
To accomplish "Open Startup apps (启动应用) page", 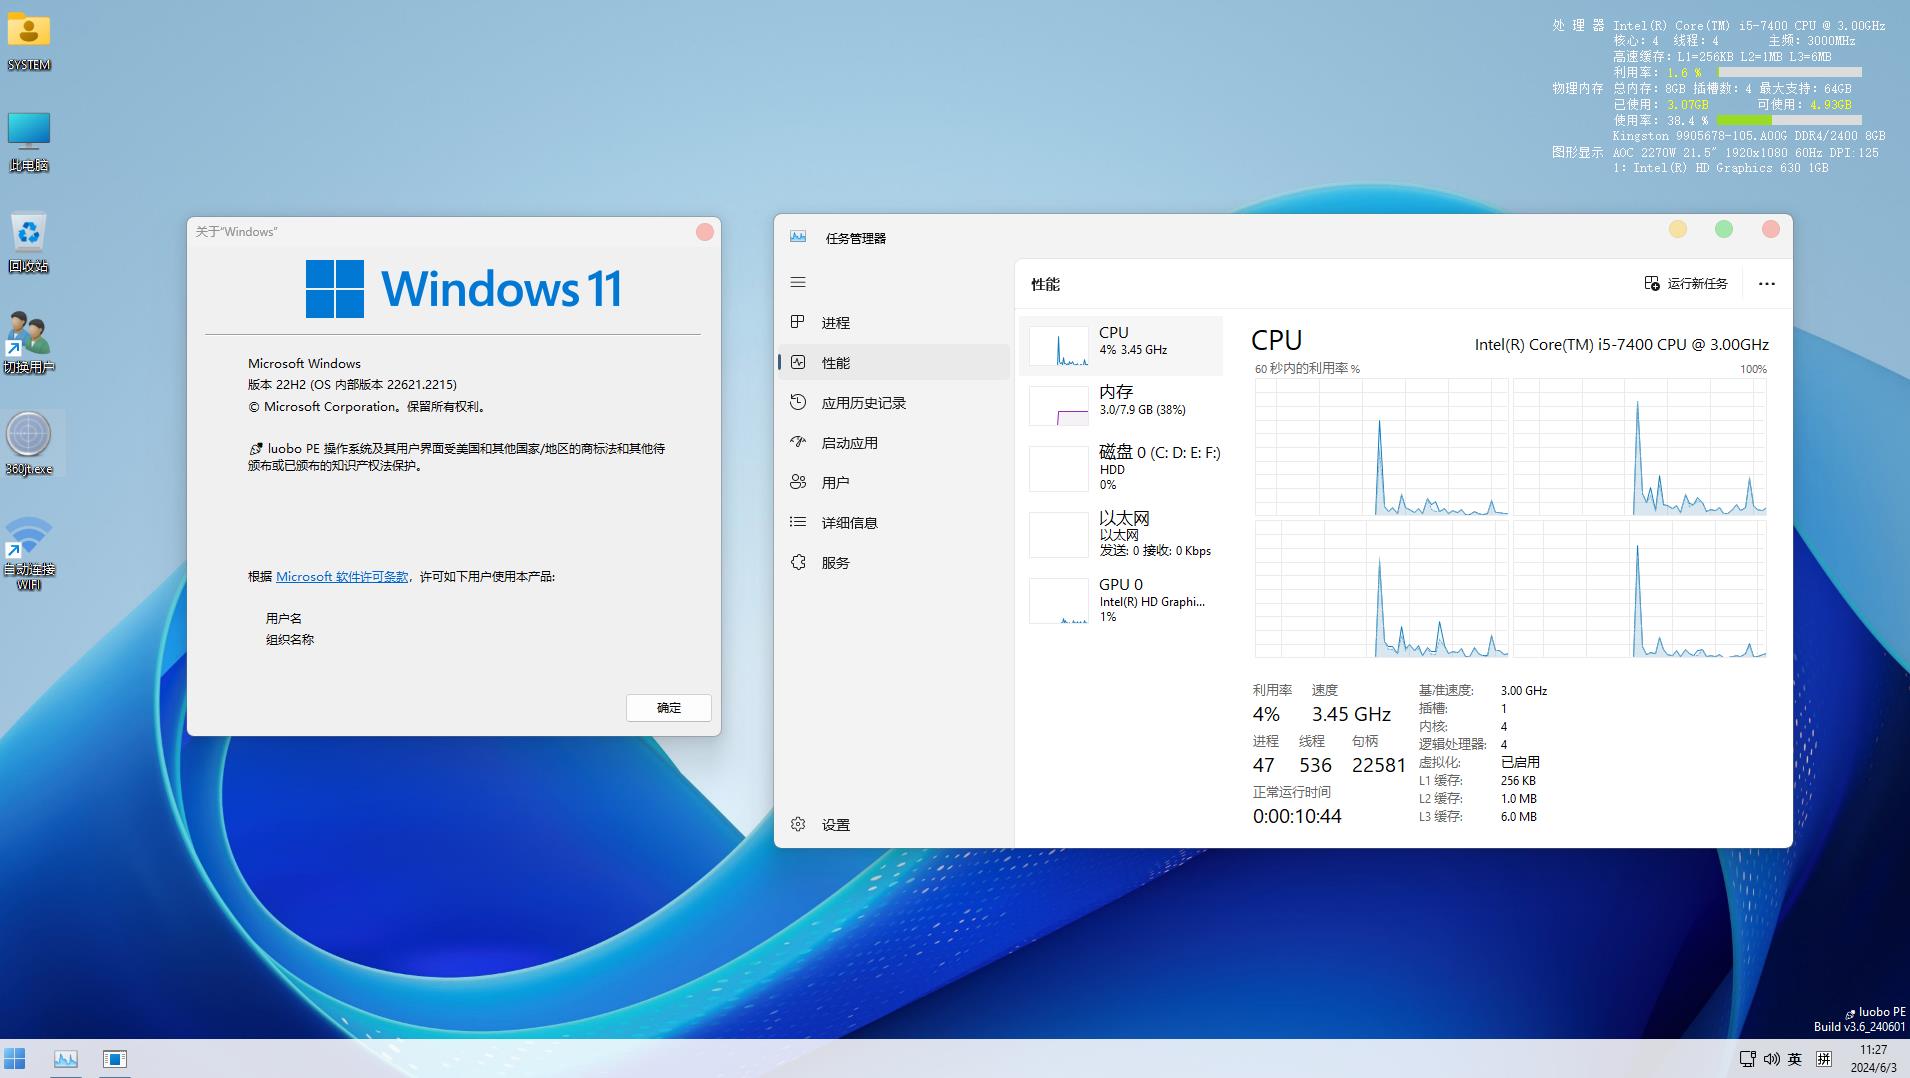I will tap(893, 442).
